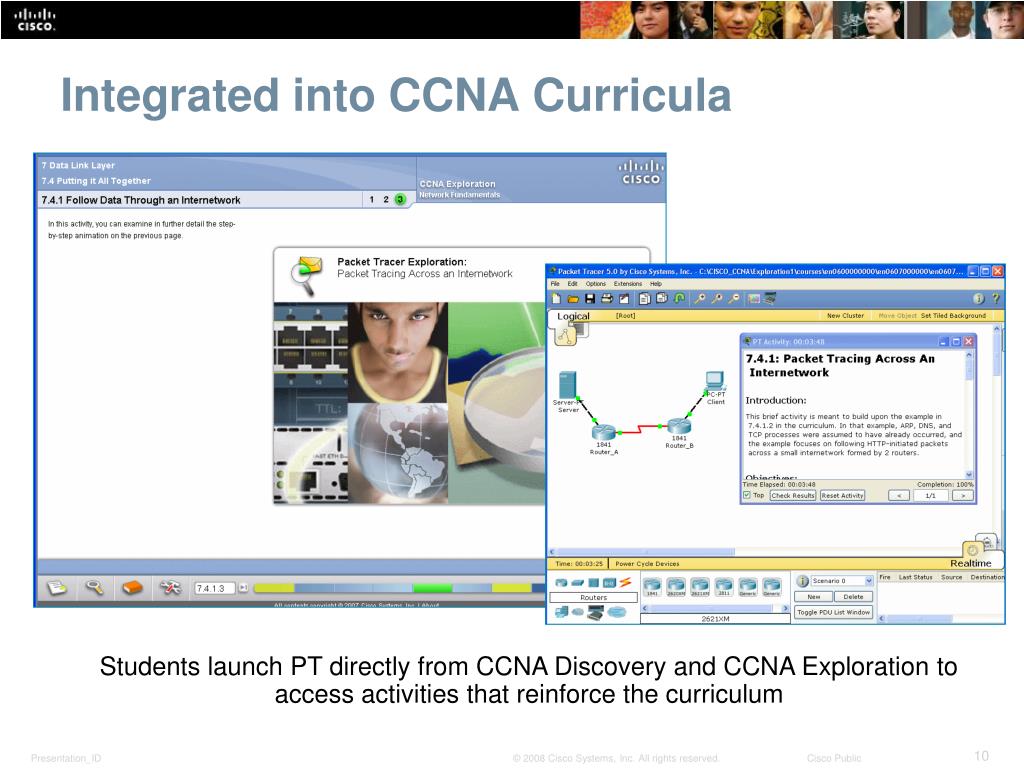Click the Check Results button
1024x768 pixels.
point(793,496)
